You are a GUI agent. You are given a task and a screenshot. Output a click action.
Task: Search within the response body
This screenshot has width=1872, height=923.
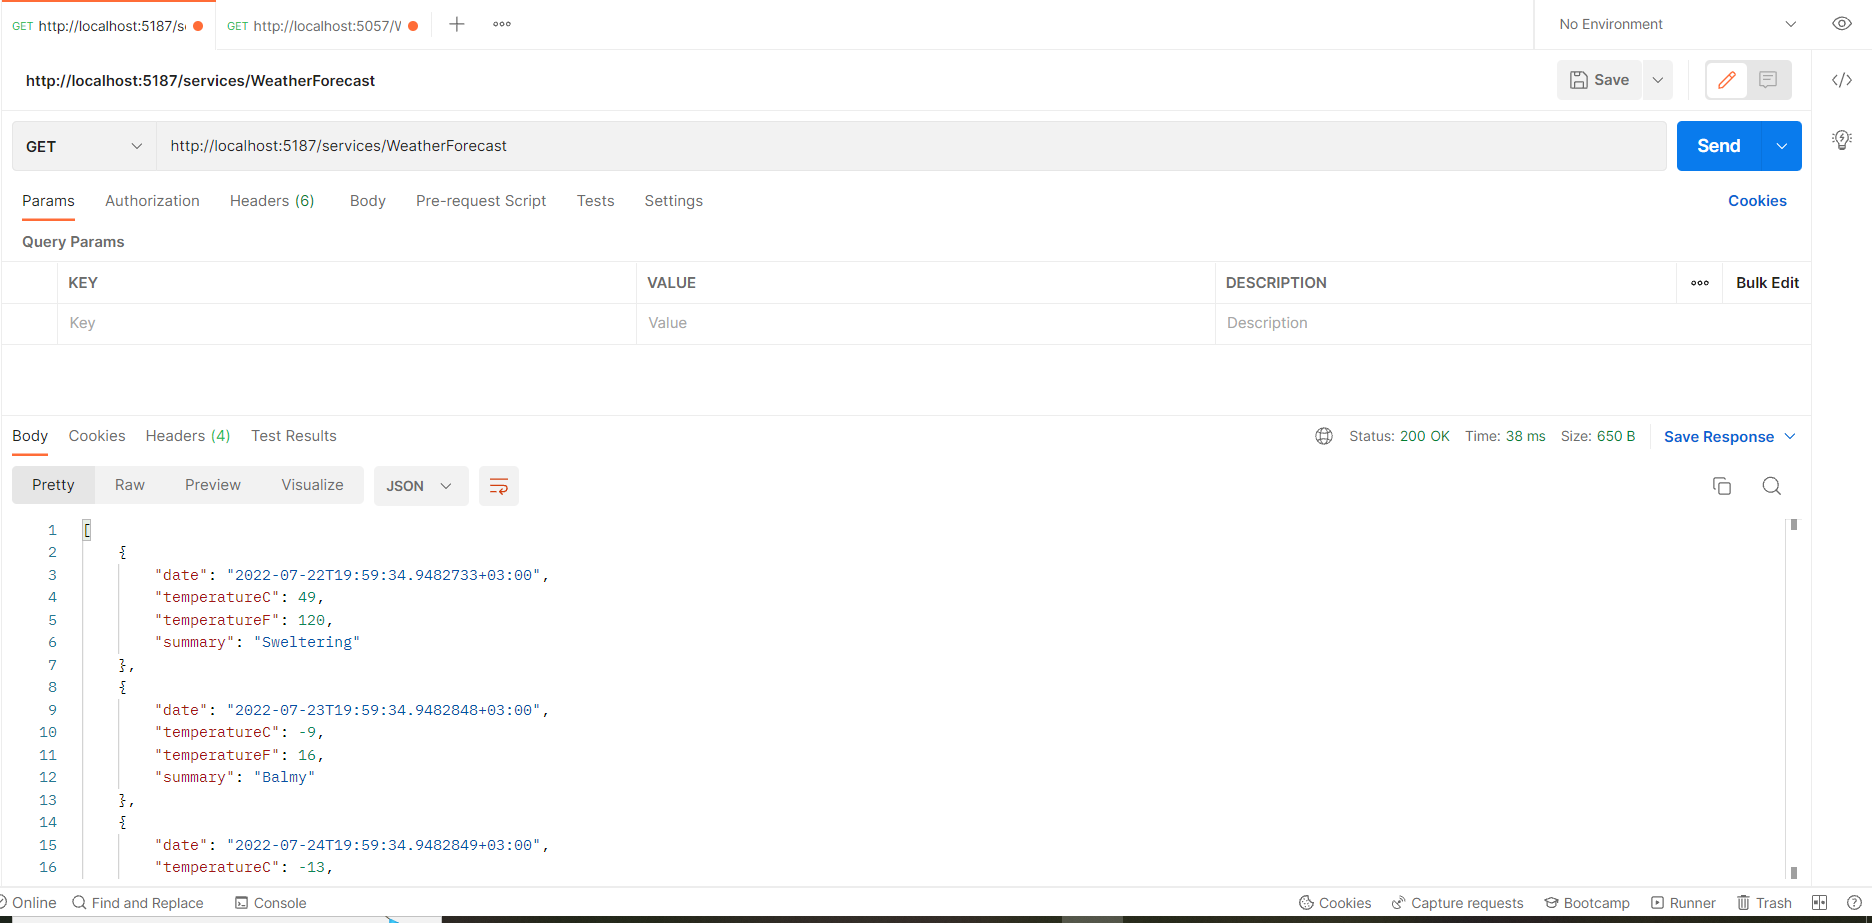(1771, 485)
